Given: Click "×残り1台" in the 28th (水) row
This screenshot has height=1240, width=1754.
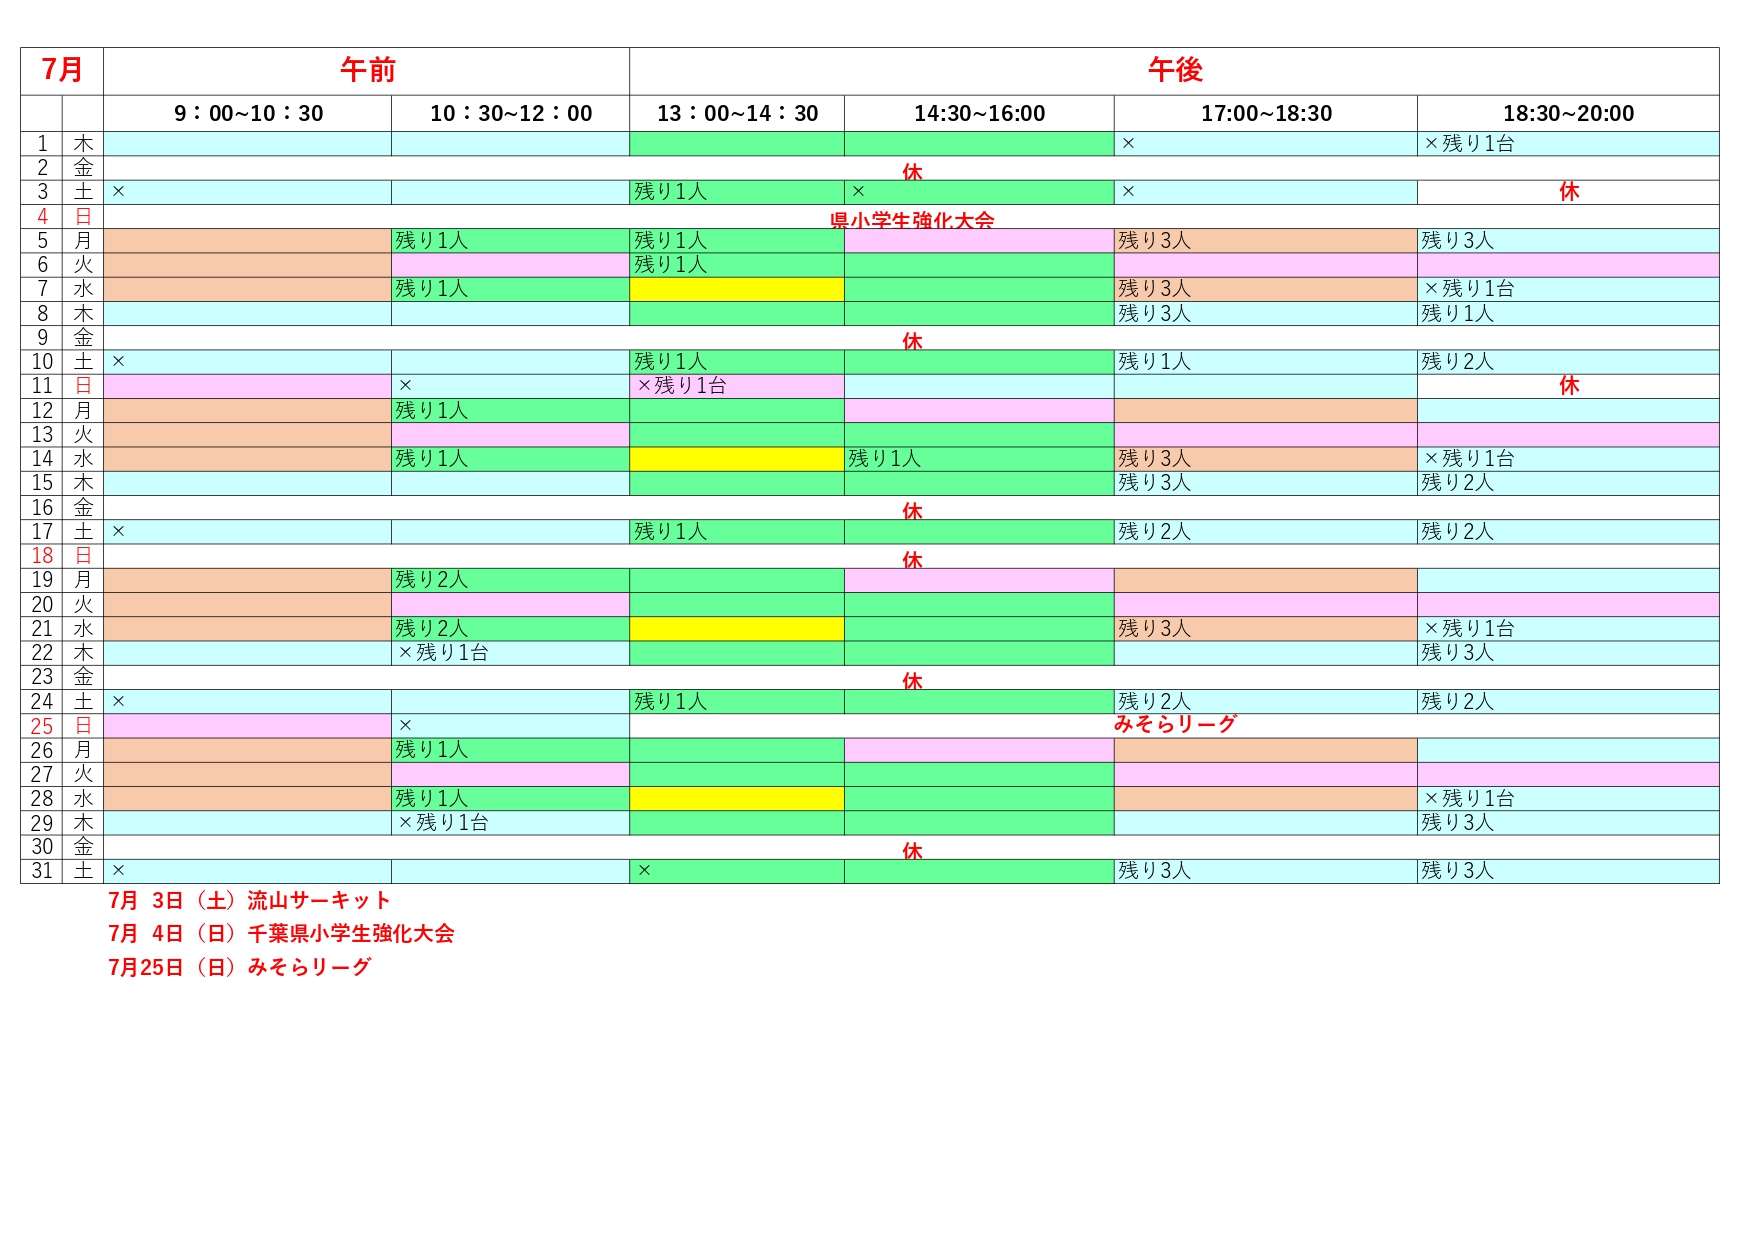Looking at the screenshot, I should [x=1469, y=799].
